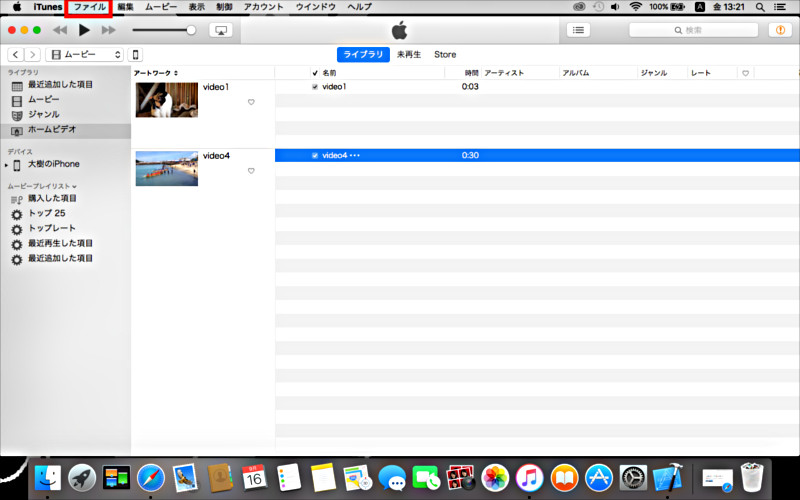Switch to the 未再生 tab

[x=409, y=55]
